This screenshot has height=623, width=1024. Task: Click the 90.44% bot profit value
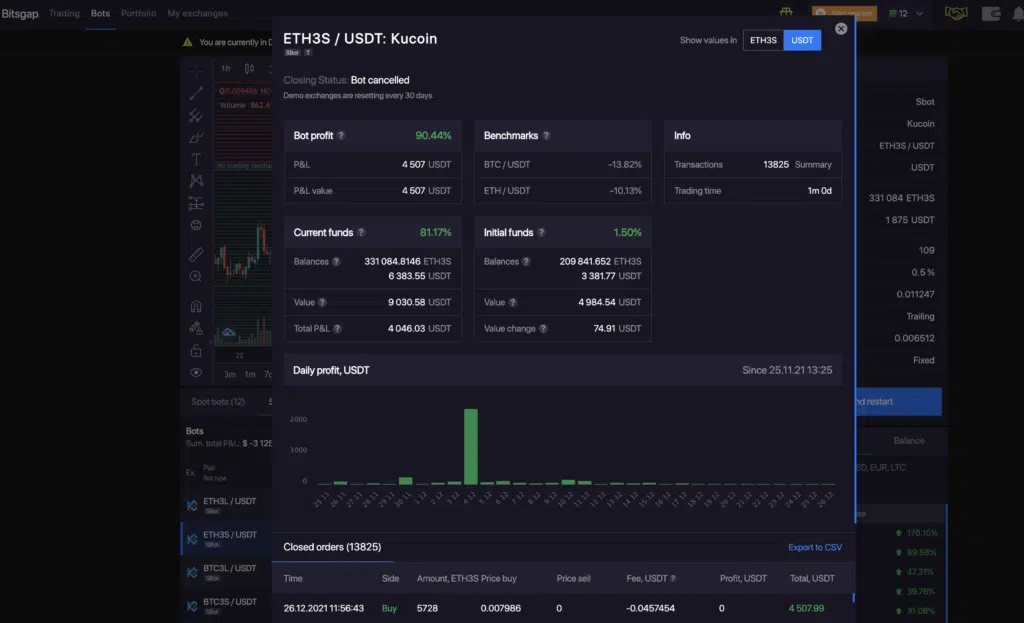tap(433, 136)
